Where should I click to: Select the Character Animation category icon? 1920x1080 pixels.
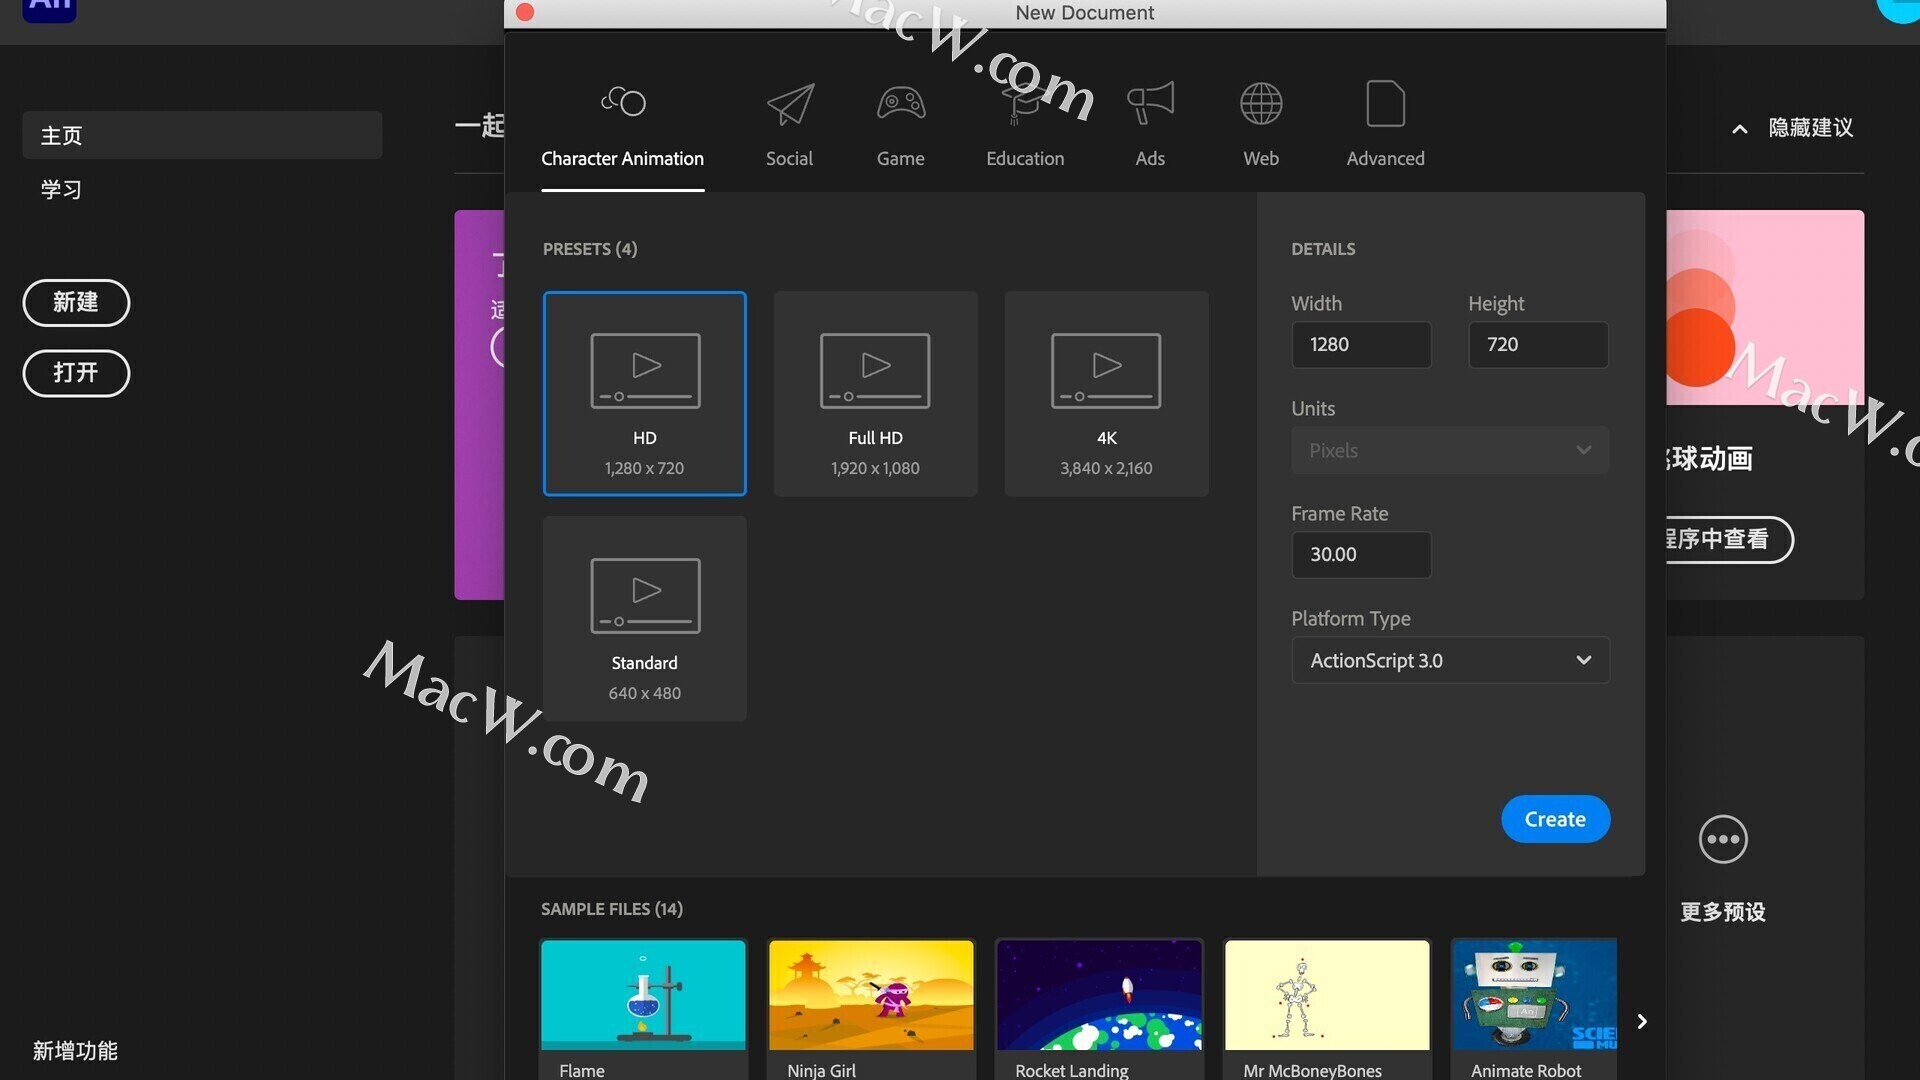click(x=623, y=102)
